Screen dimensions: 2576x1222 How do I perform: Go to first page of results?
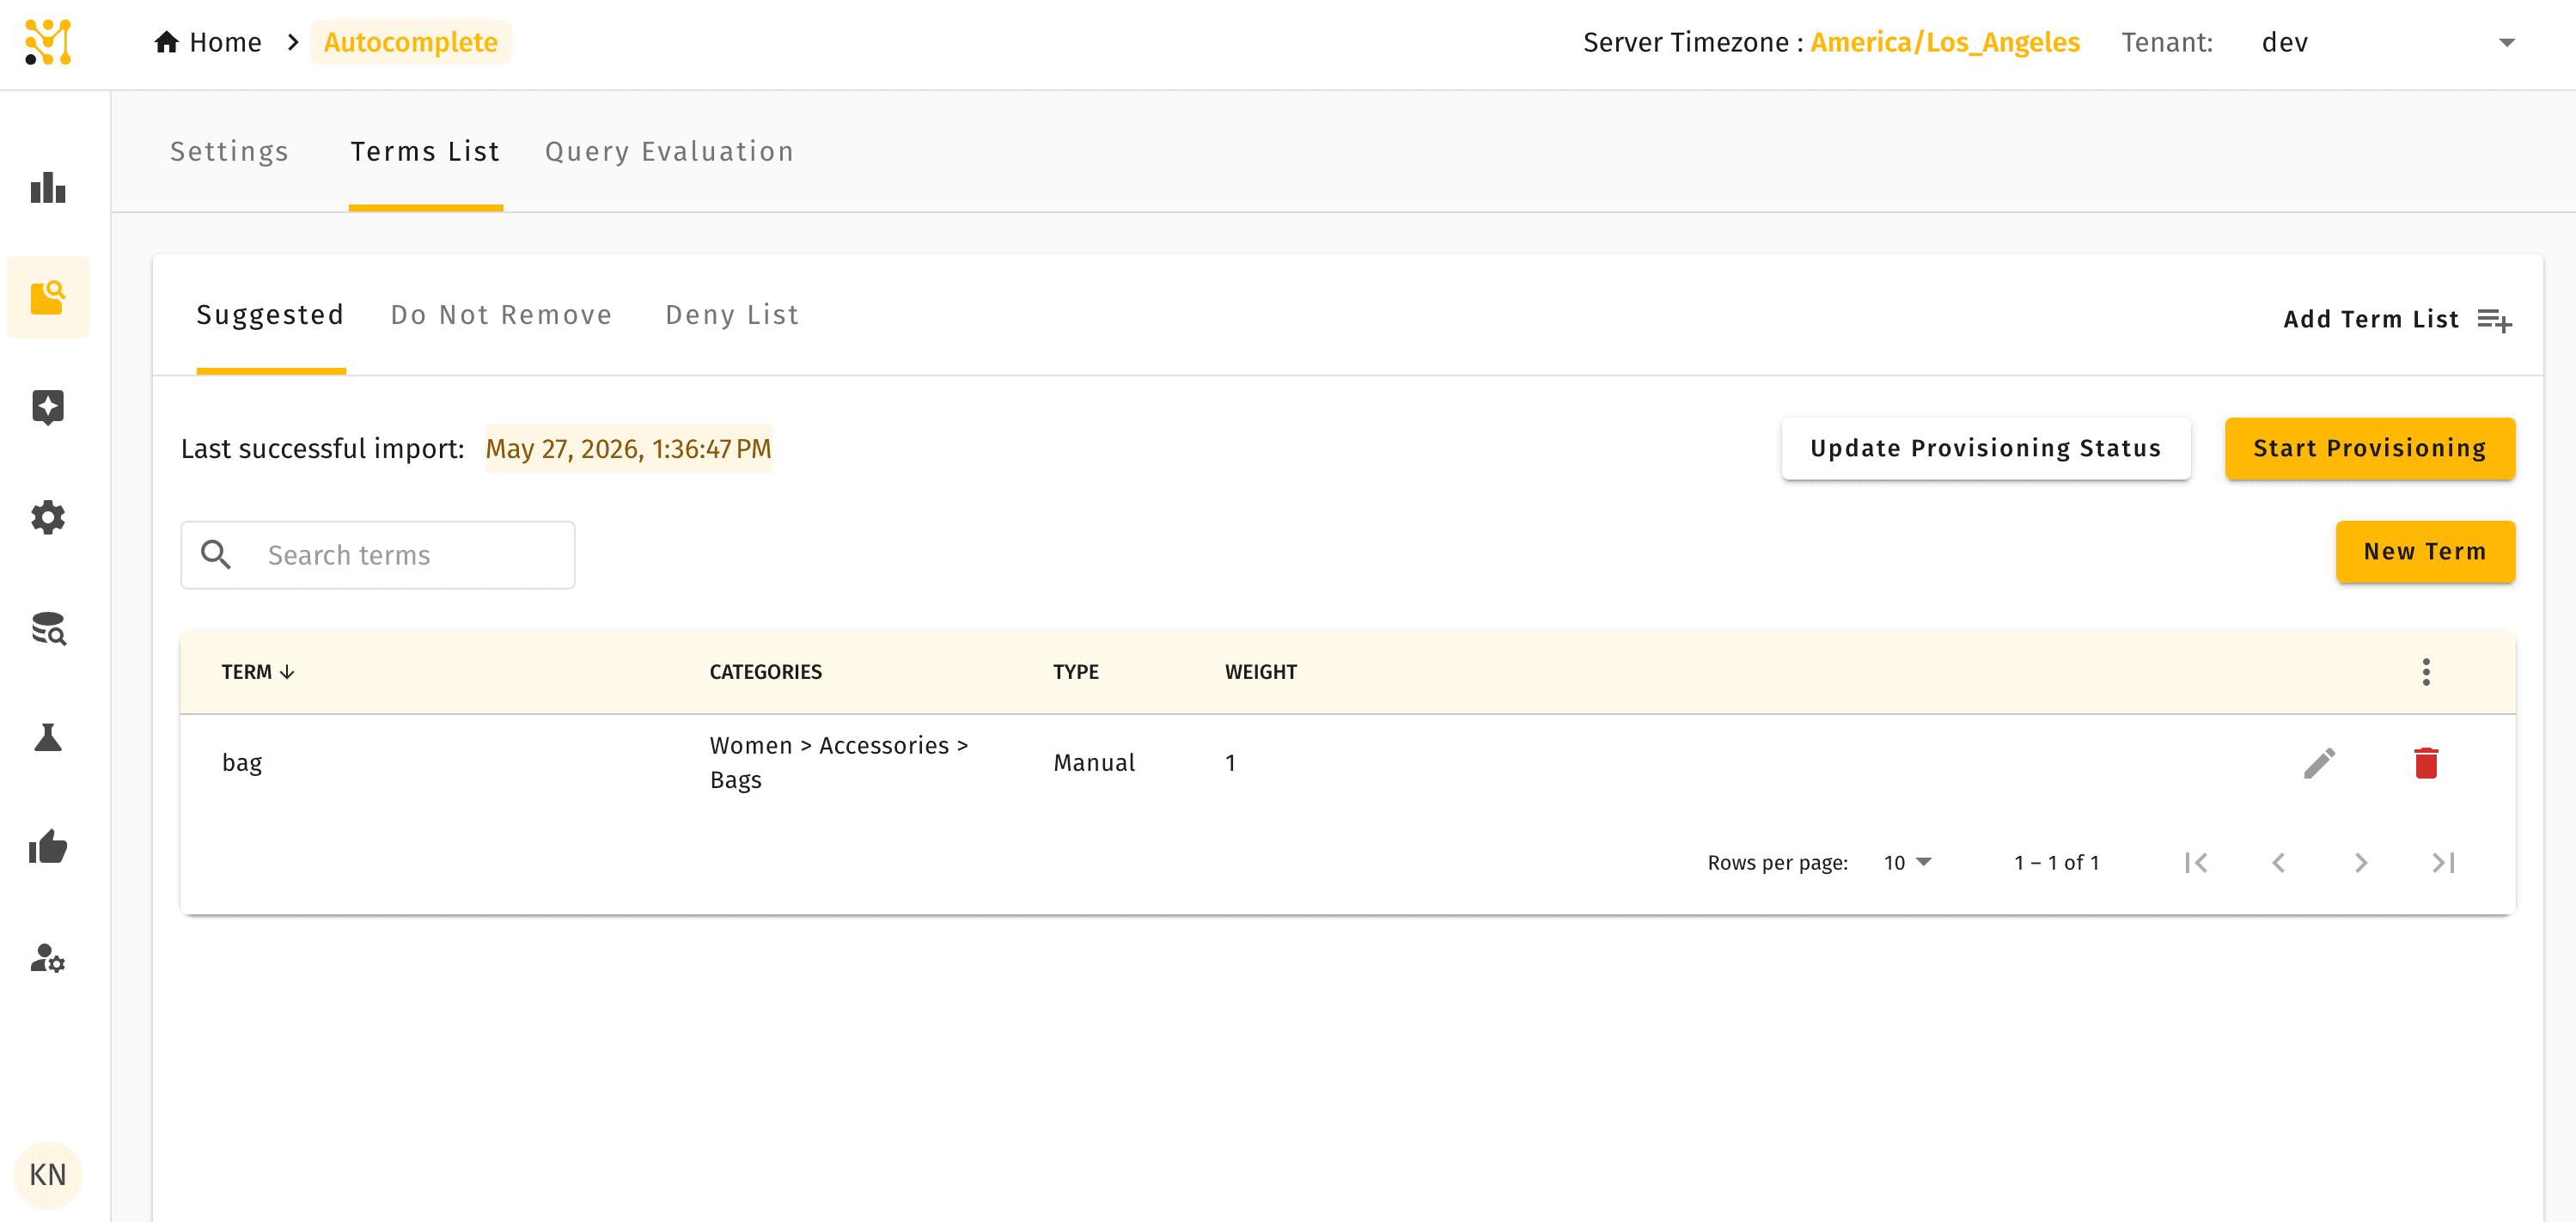(x=2196, y=862)
